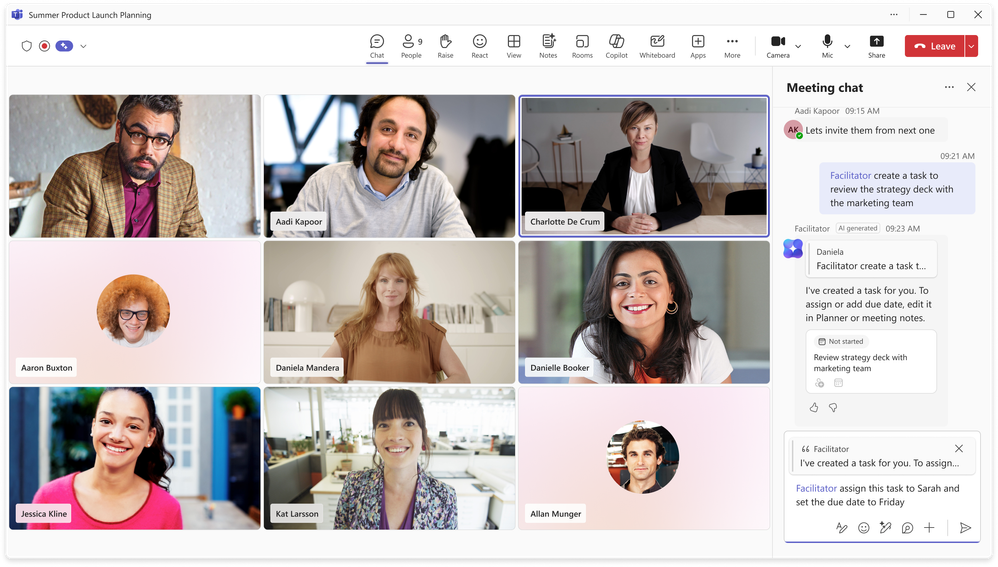Click the purple Facilitator pill icon
The width and height of the screenshot is (998, 567).
pyautogui.click(x=64, y=46)
